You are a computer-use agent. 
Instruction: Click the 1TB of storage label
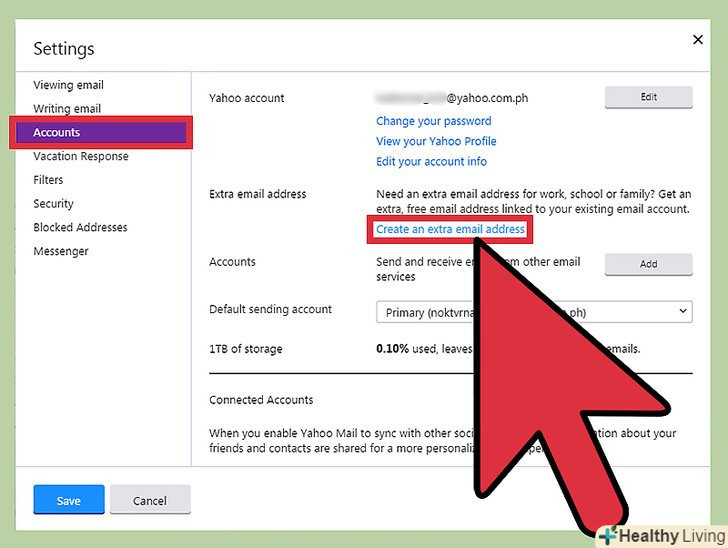point(246,349)
